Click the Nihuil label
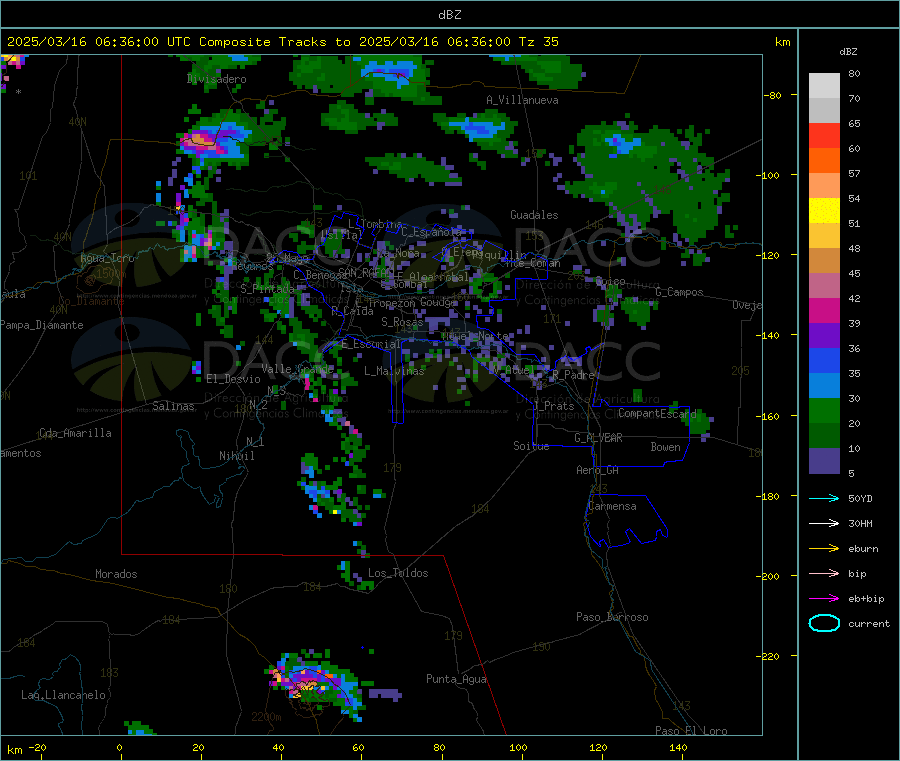Screen dimensions: 900x761 click(236, 456)
